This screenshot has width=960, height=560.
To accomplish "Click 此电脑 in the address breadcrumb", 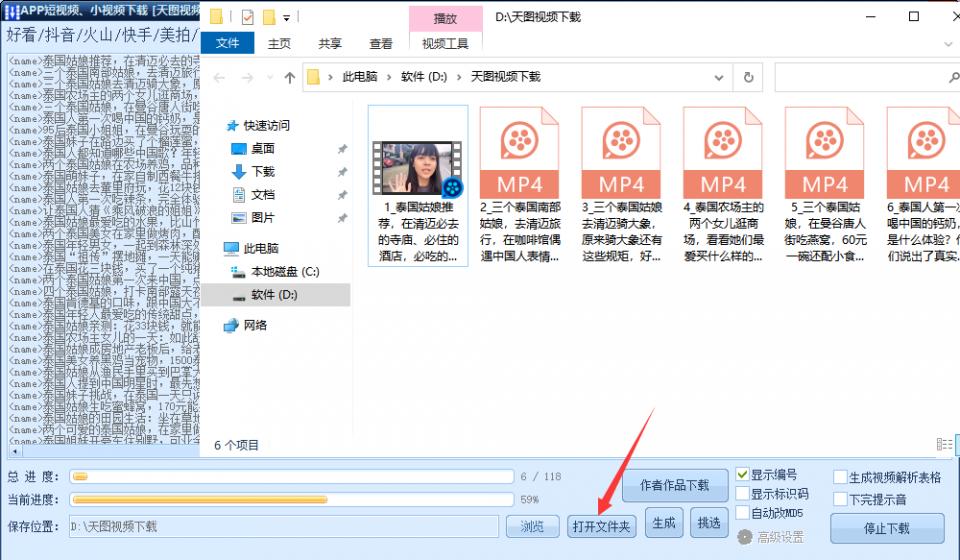I will click(x=359, y=77).
